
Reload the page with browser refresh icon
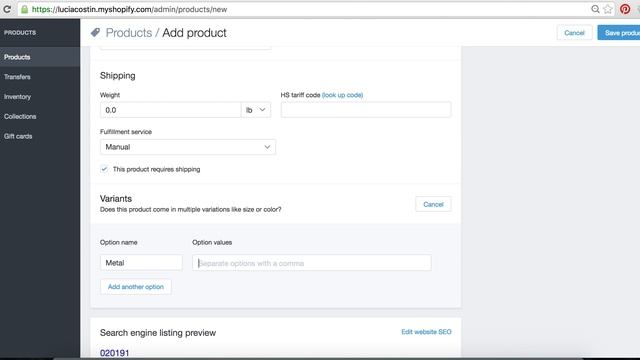[7, 9]
